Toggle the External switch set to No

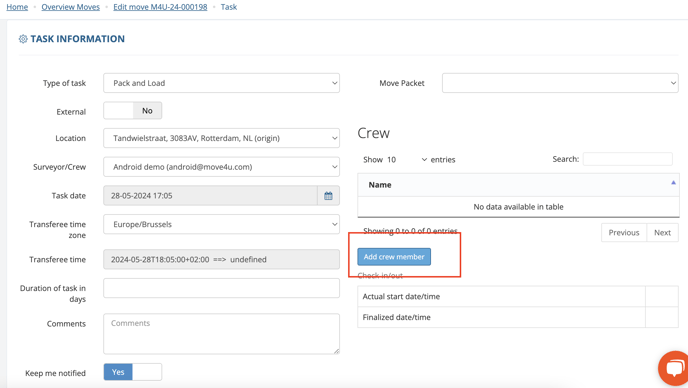[x=133, y=111]
